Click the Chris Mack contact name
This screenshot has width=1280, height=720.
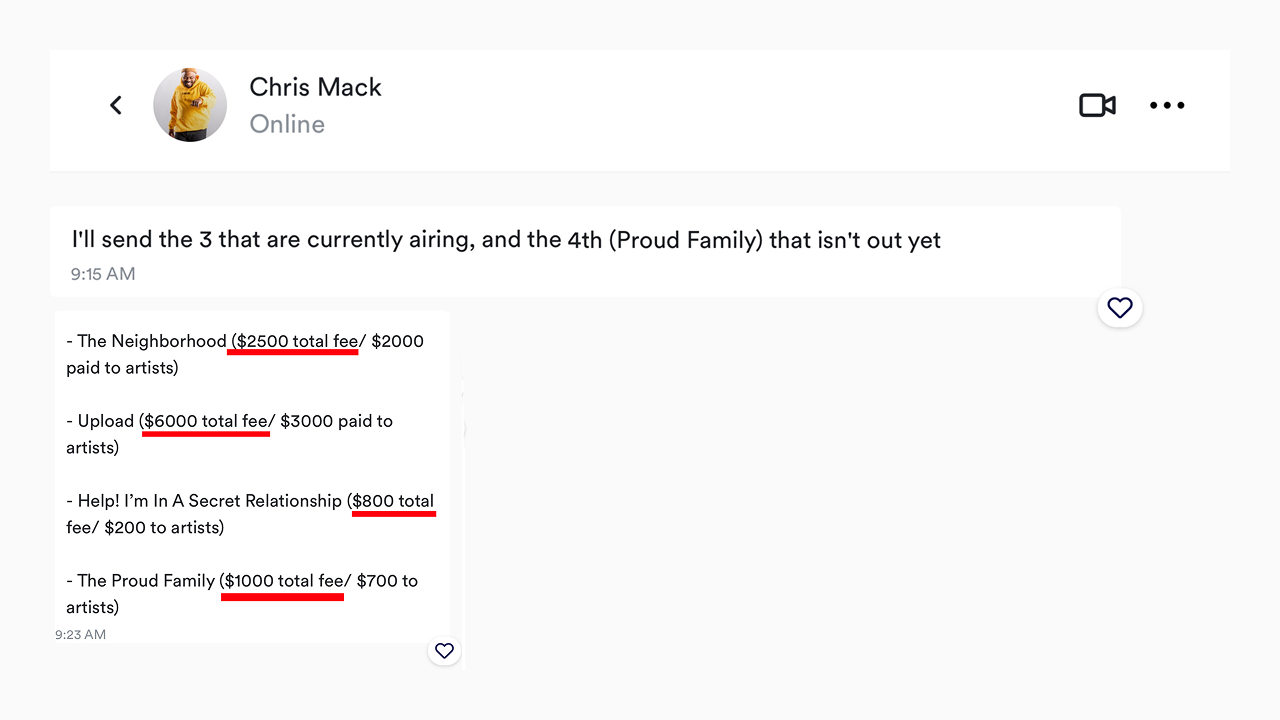(x=315, y=88)
